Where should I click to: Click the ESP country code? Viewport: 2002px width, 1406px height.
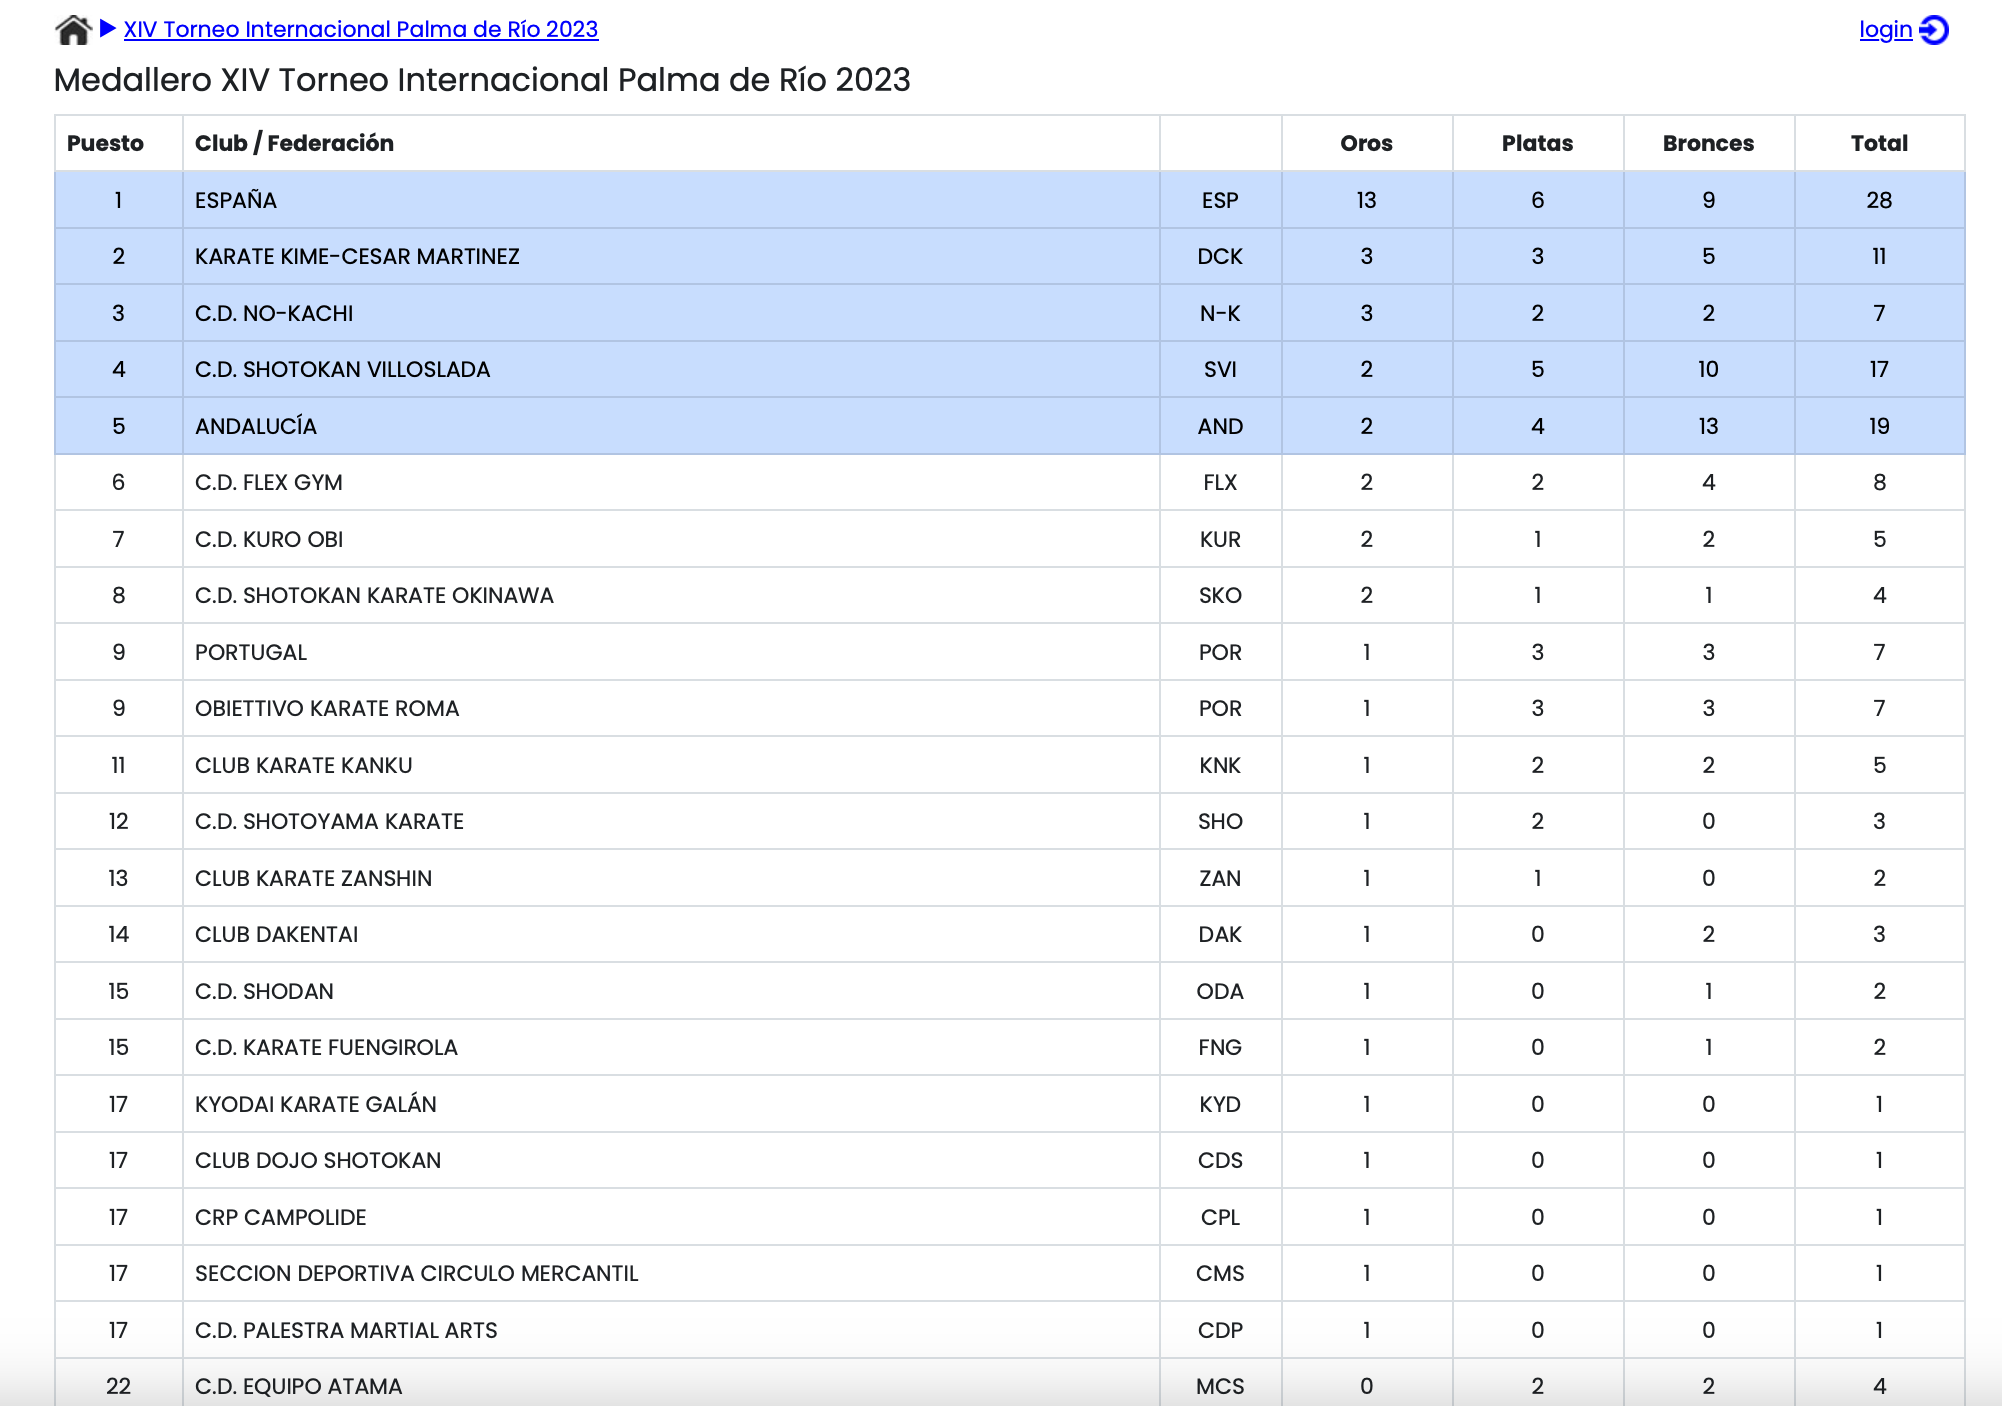[1220, 200]
